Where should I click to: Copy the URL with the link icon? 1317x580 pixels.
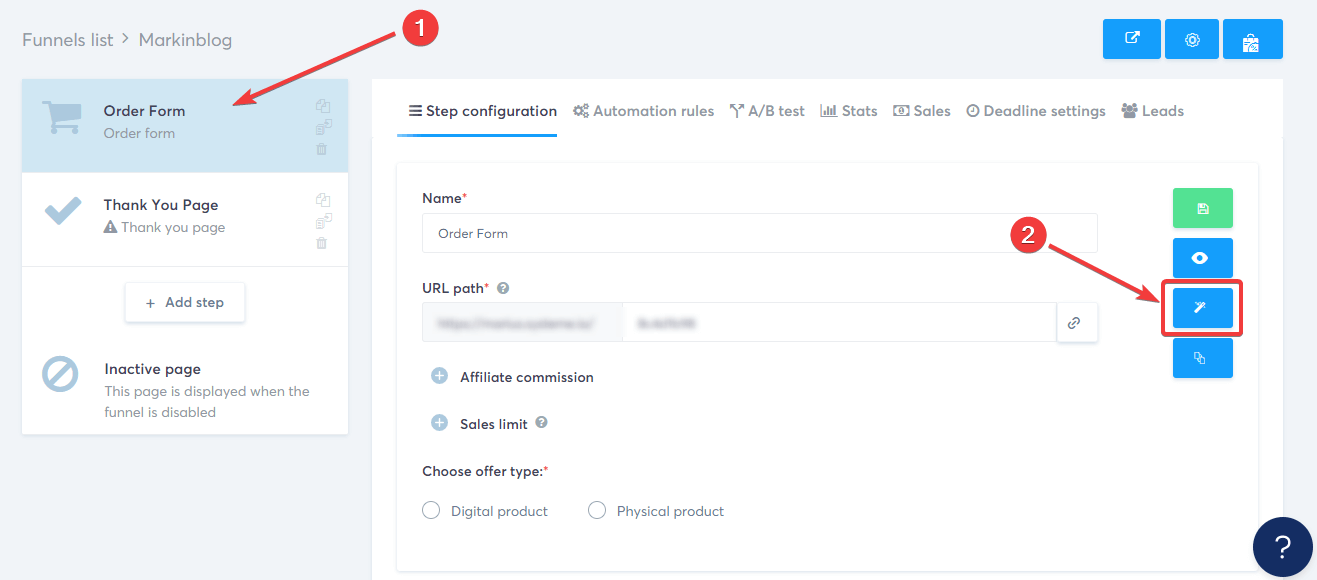pyautogui.click(x=1077, y=322)
